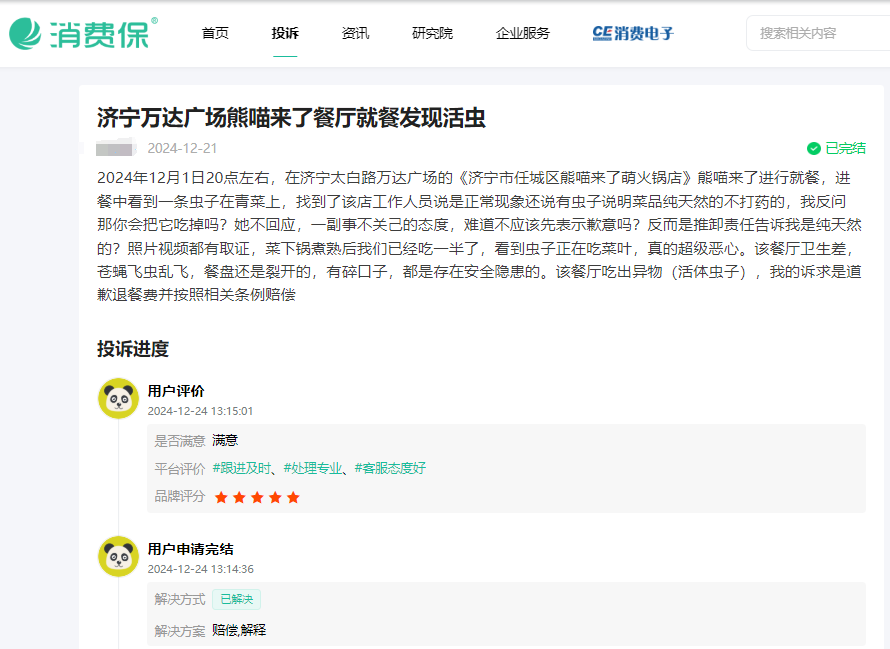Open the #客服态度好 tag
Viewport: 890px width, 649px height.
pos(390,468)
